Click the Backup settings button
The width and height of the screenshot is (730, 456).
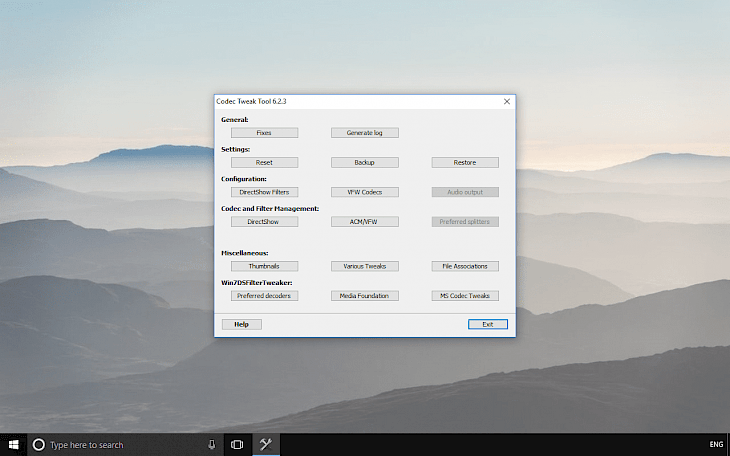click(x=365, y=163)
